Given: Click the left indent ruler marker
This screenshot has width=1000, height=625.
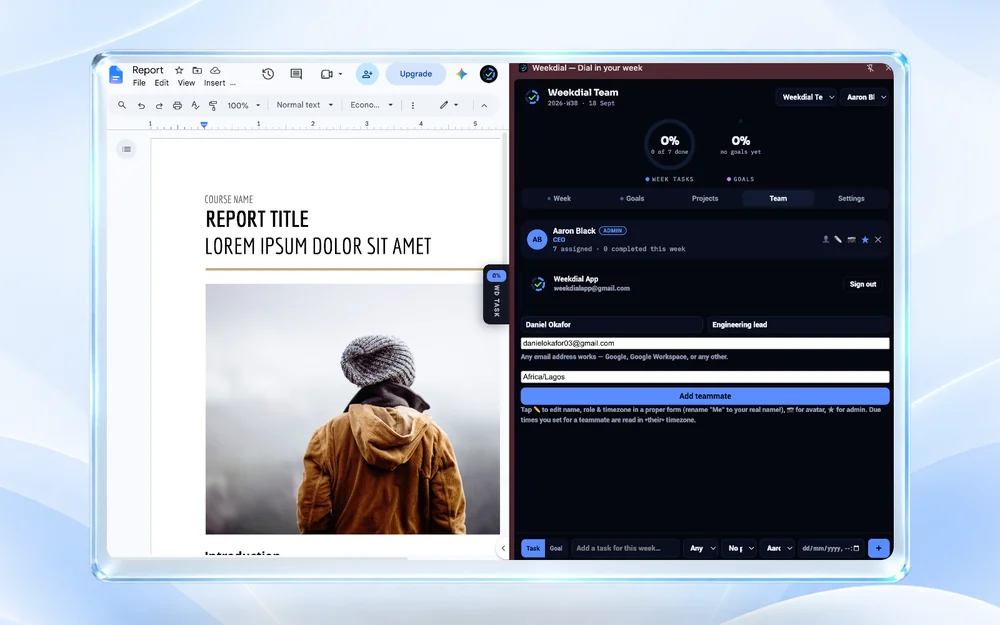Looking at the screenshot, I should coord(203,125).
